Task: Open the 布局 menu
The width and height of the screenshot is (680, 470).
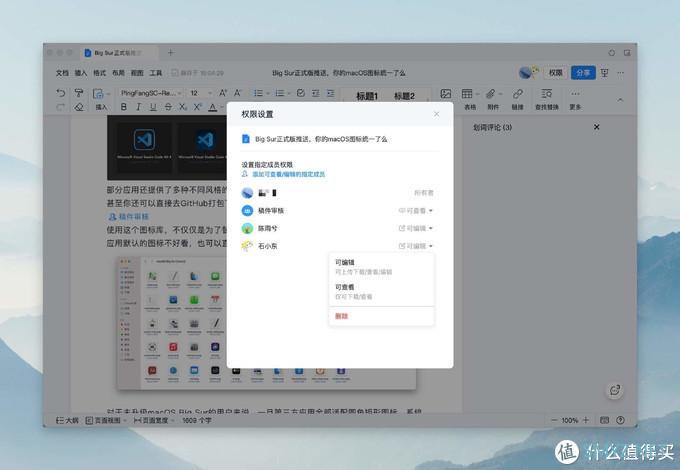Action: pyautogui.click(x=118, y=73)
